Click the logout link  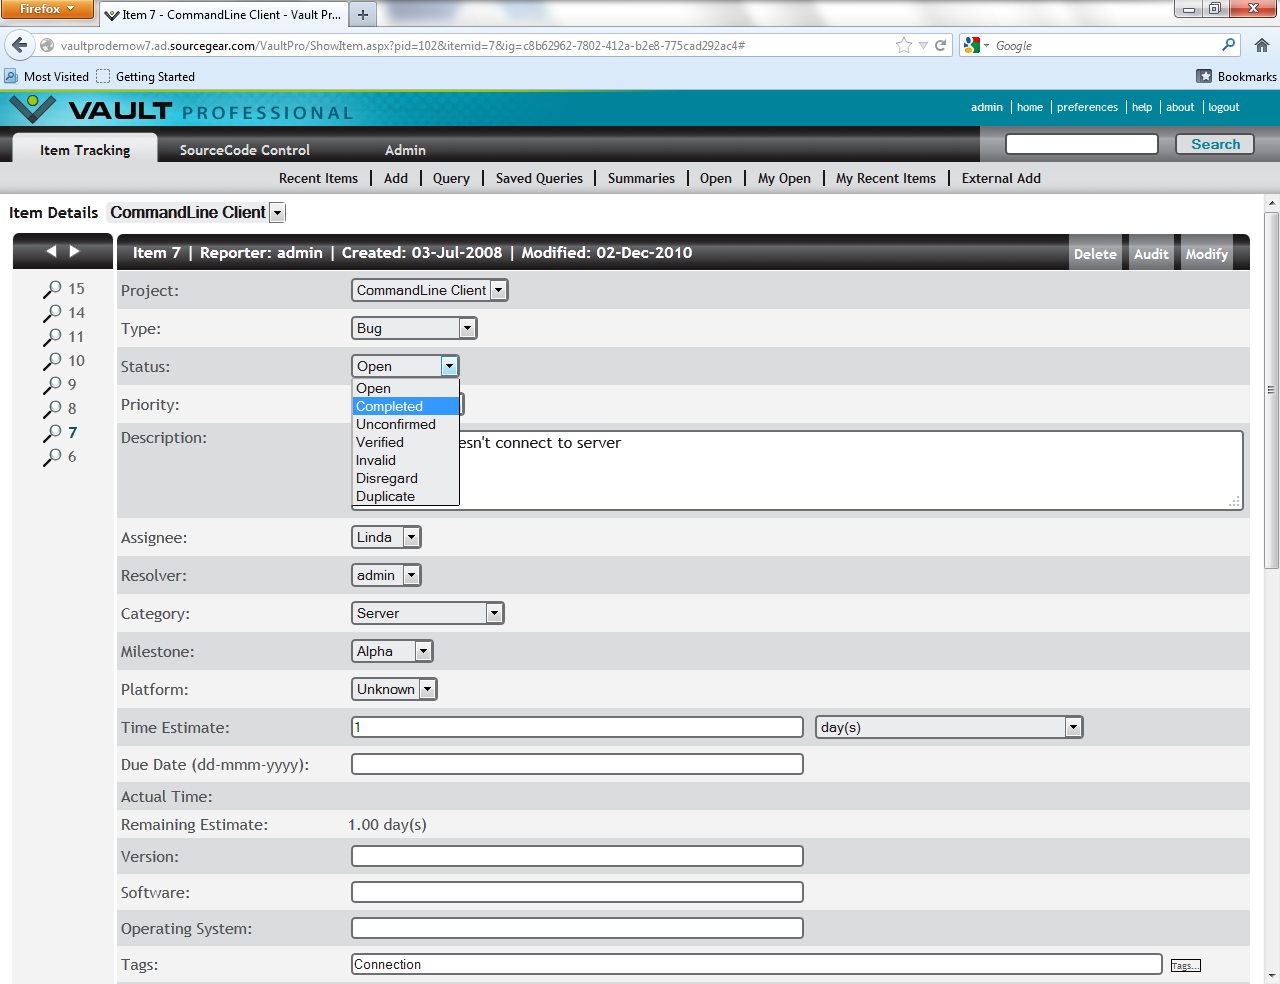tap(1223, 107)
